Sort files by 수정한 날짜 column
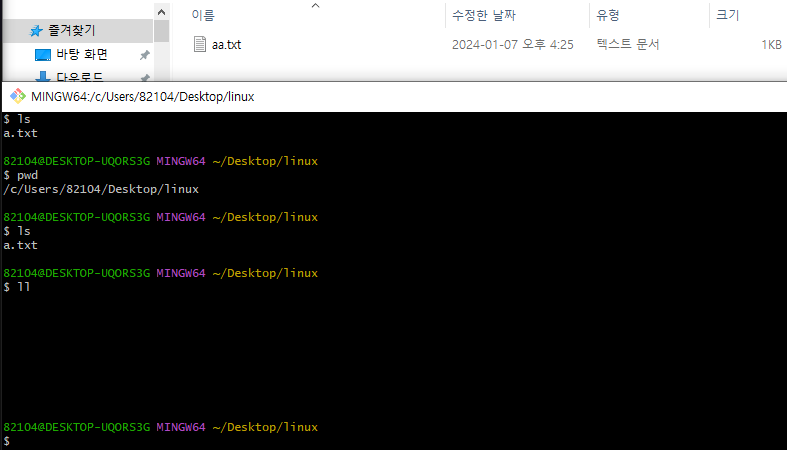Image resolution: width=787 pixels, height=450 pixels. click(x=484, y=15)
